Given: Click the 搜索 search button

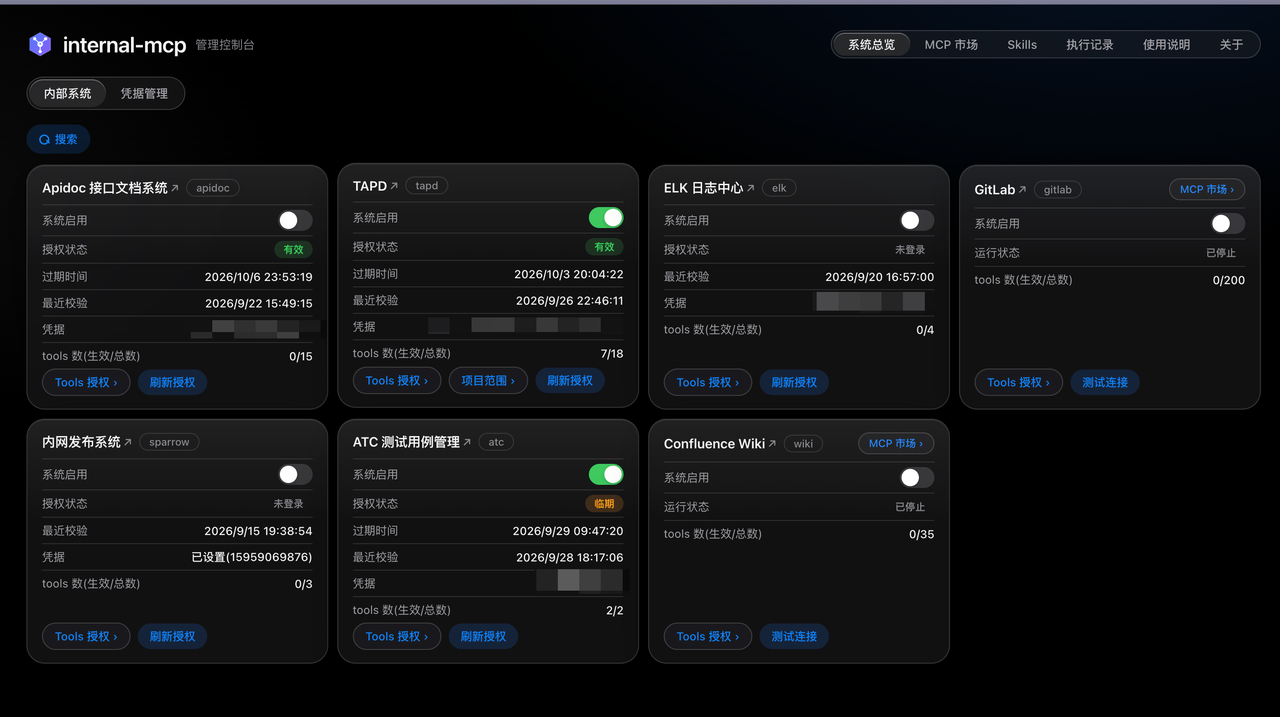Looking at the screenshot, I should [58, 139].
